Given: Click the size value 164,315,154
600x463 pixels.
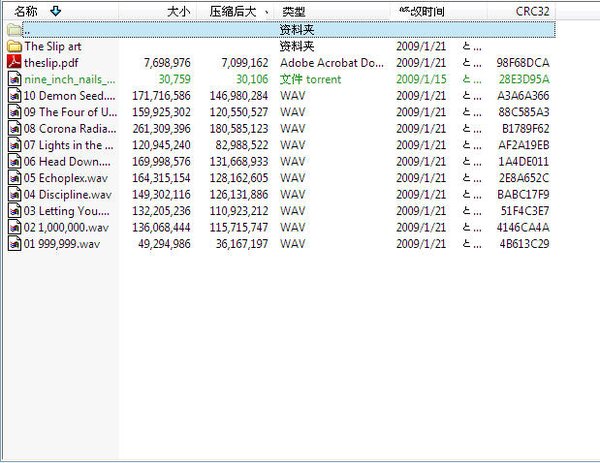Looking at the screenshot, I should click(161, 178).
